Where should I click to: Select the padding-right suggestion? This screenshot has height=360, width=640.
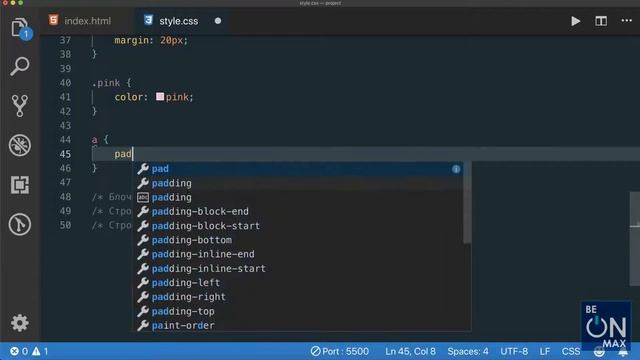pyautogui.click(x=299, y=297)
